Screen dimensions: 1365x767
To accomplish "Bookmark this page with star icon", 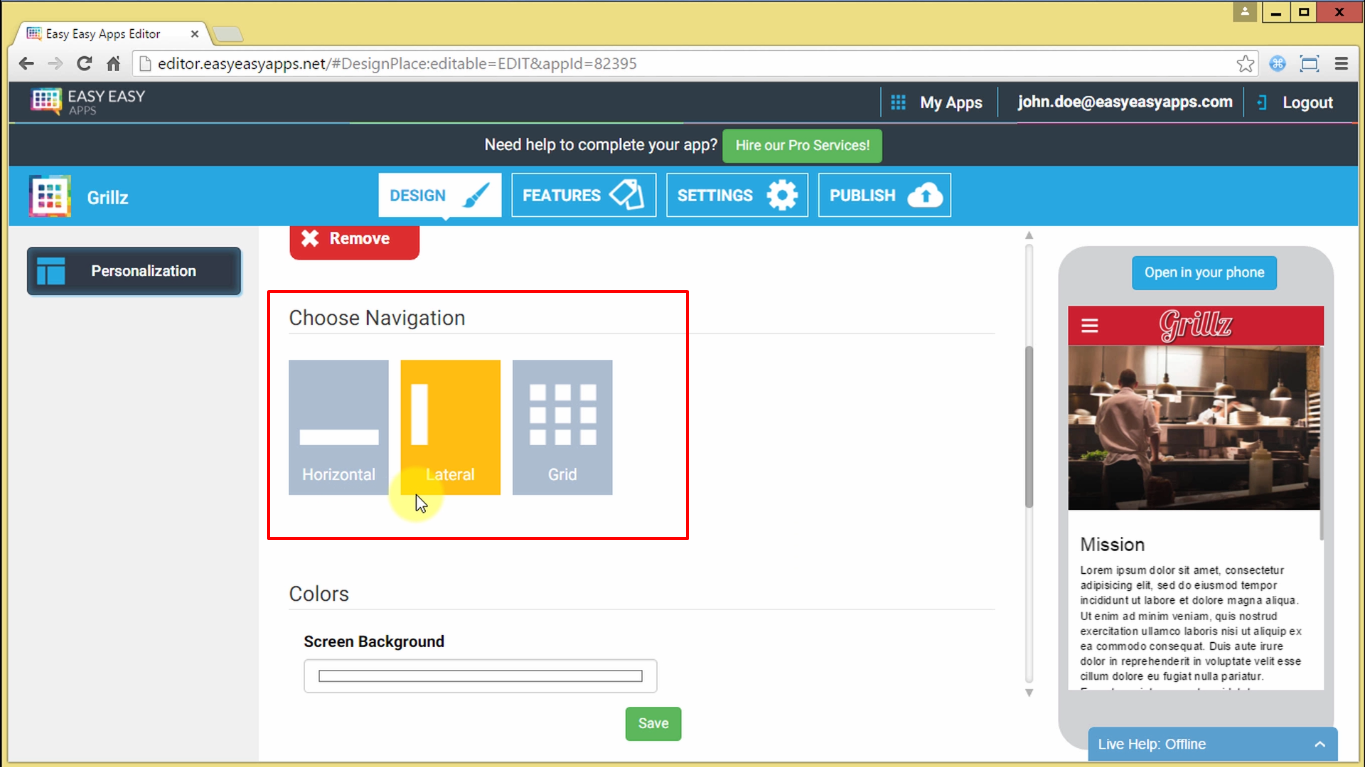I will [1245, 64].
